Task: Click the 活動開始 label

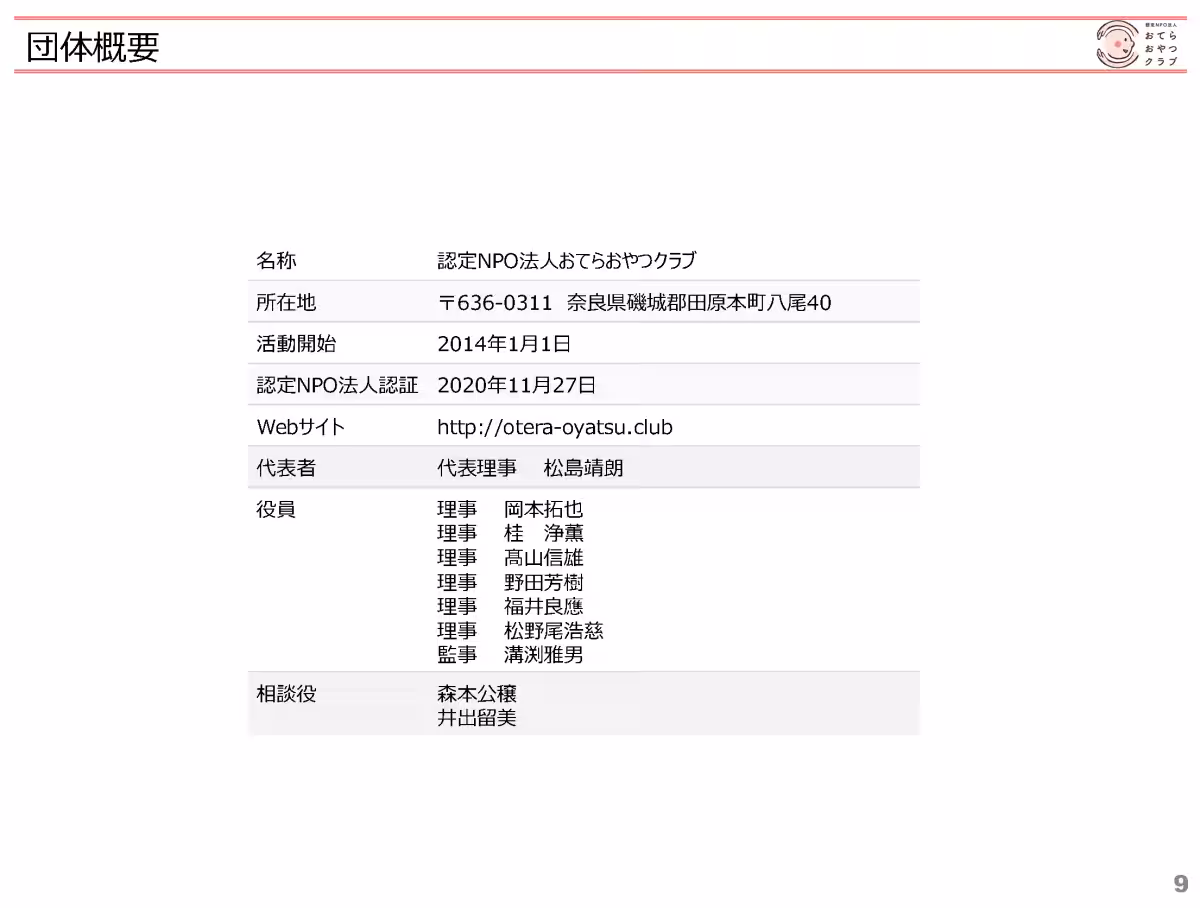Action: click(286, 343)
